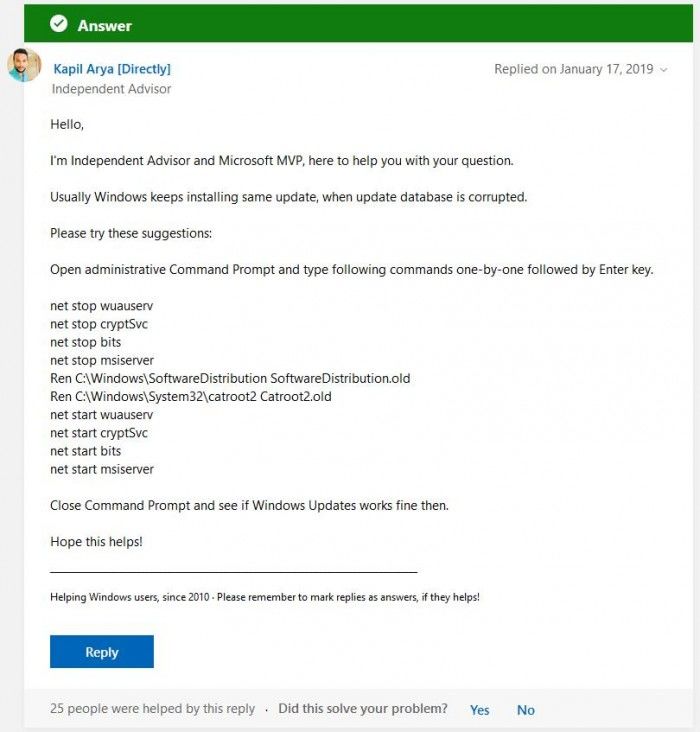Click the Ren SoftwareDistribution.old command line
Viewport: 700px width, 732px height.
click(x=230, y=379)
